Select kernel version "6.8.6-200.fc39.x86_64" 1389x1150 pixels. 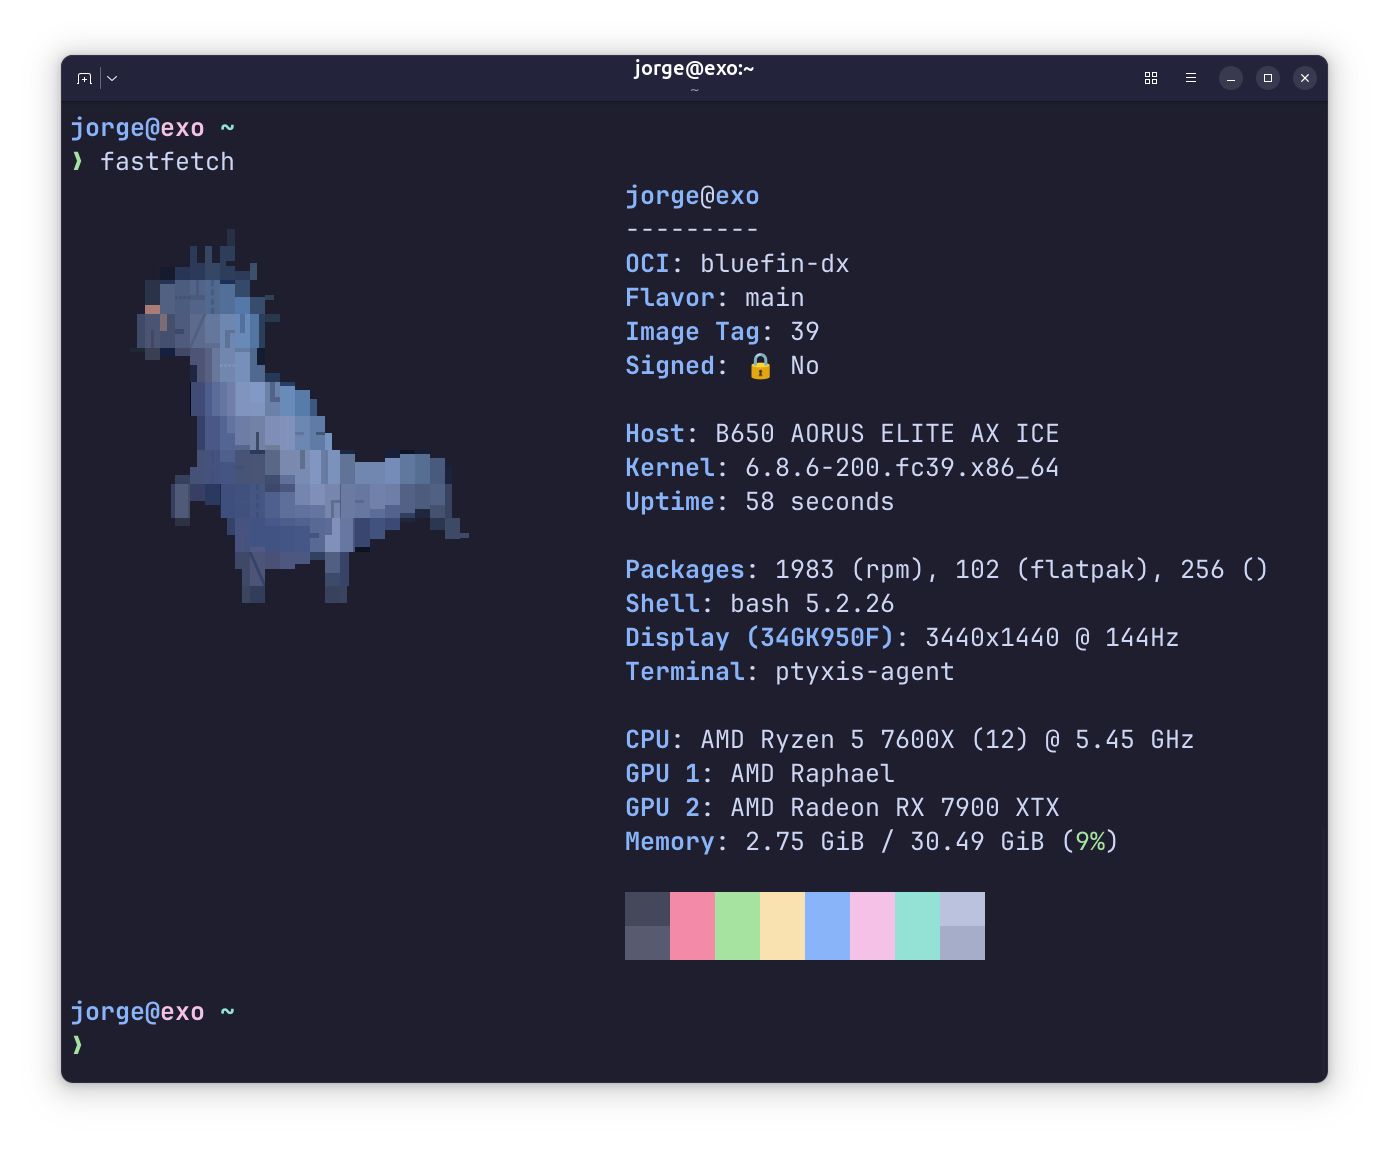(902, 468)
